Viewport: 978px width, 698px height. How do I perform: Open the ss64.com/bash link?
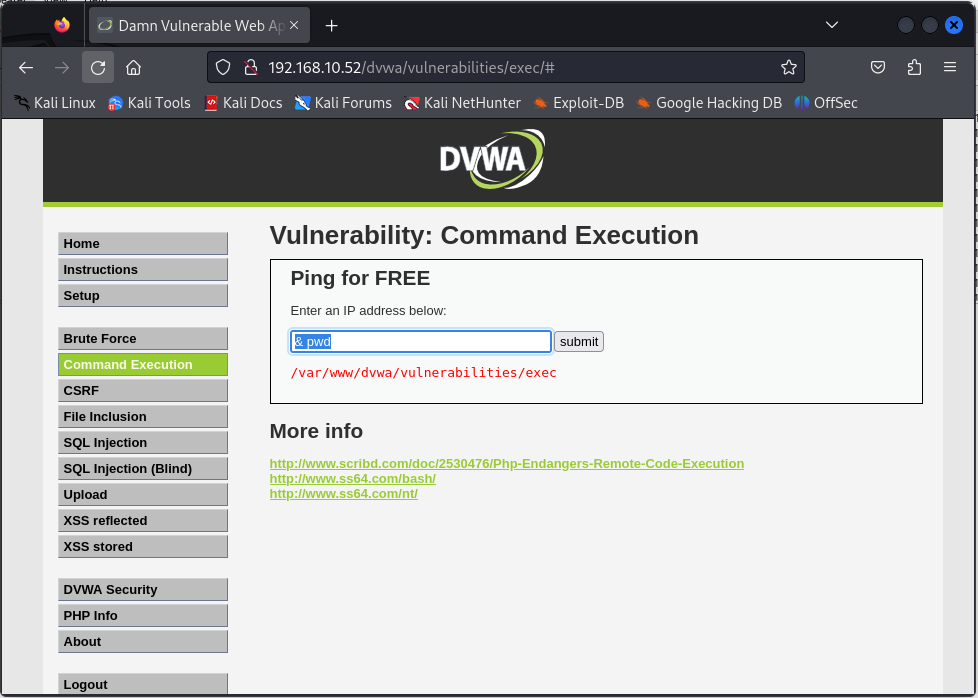[x=352, y=478]
